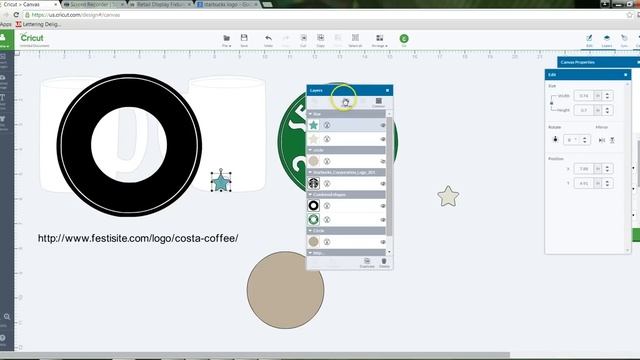Click the mirror horizontal icon
Screen dimensions: 640x360
coord(602,140)
